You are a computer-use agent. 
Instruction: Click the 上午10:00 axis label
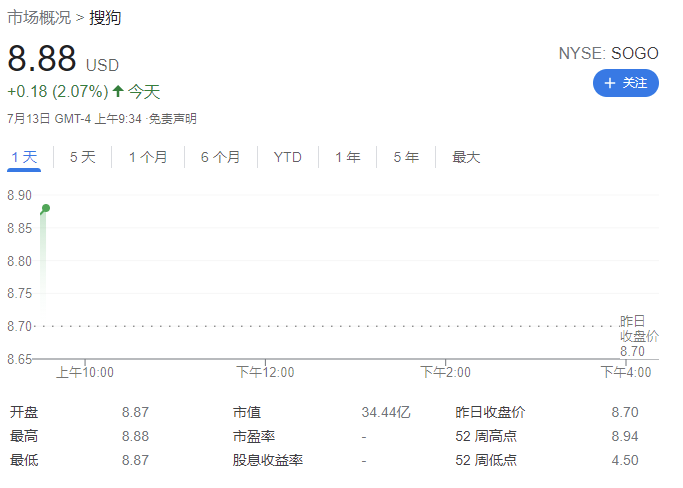pos(85,372)
